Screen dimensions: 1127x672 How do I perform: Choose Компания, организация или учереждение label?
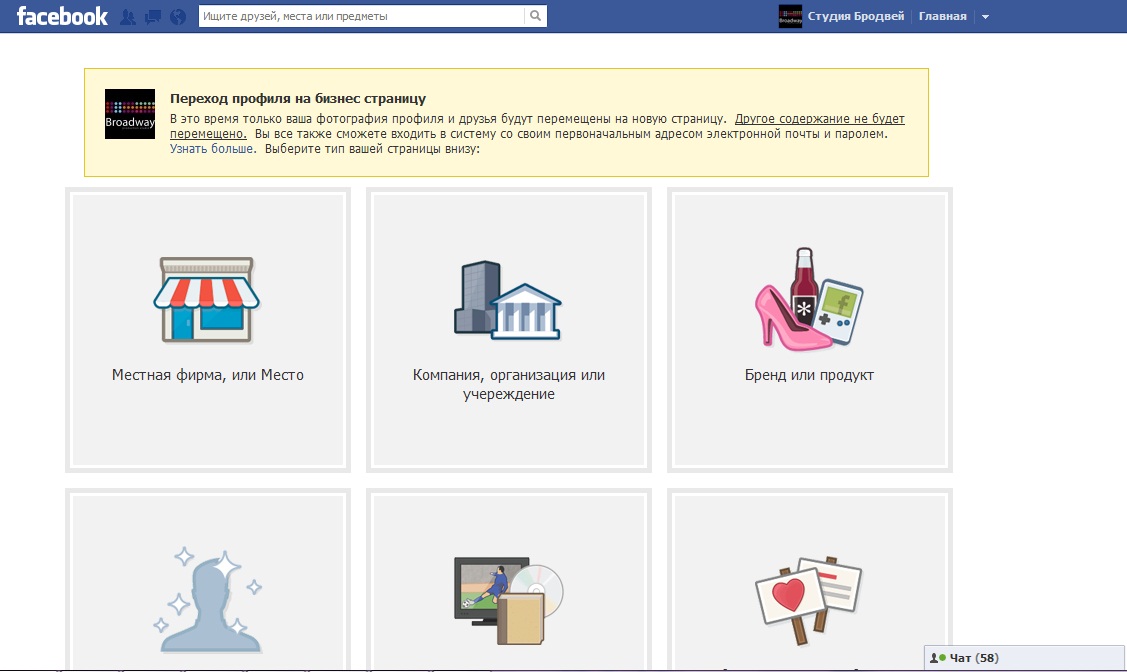(509, 384)
